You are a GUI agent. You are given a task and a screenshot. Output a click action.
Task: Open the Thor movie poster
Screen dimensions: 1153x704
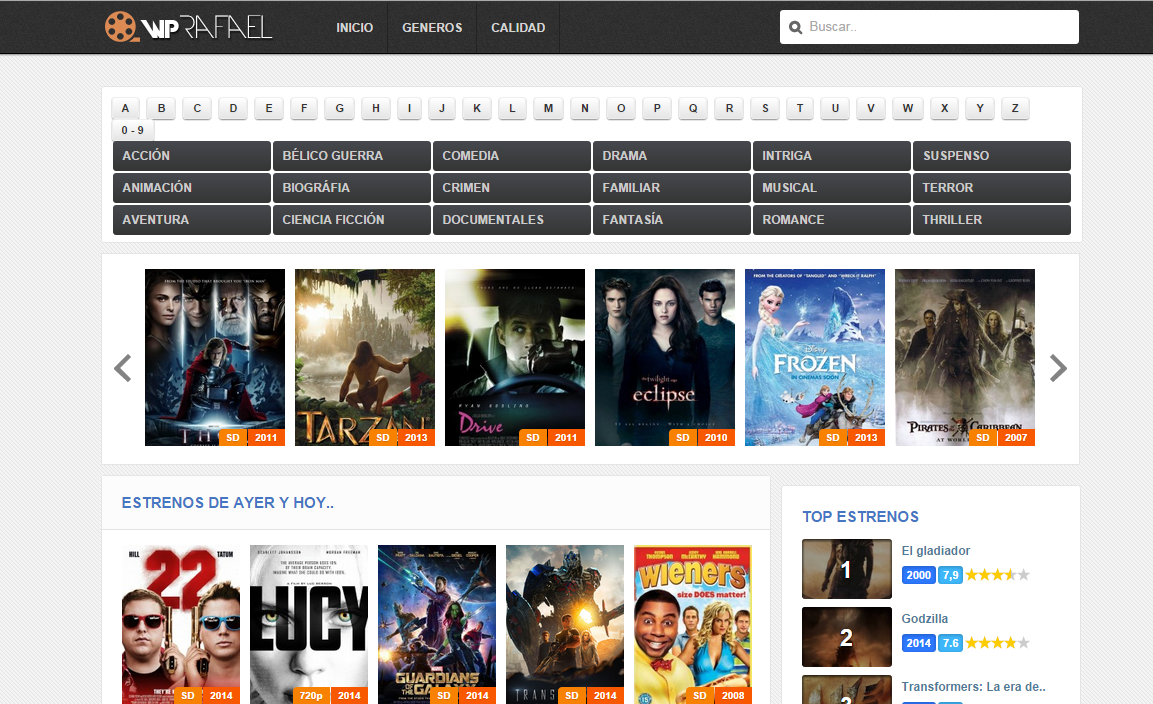point(215,358)
